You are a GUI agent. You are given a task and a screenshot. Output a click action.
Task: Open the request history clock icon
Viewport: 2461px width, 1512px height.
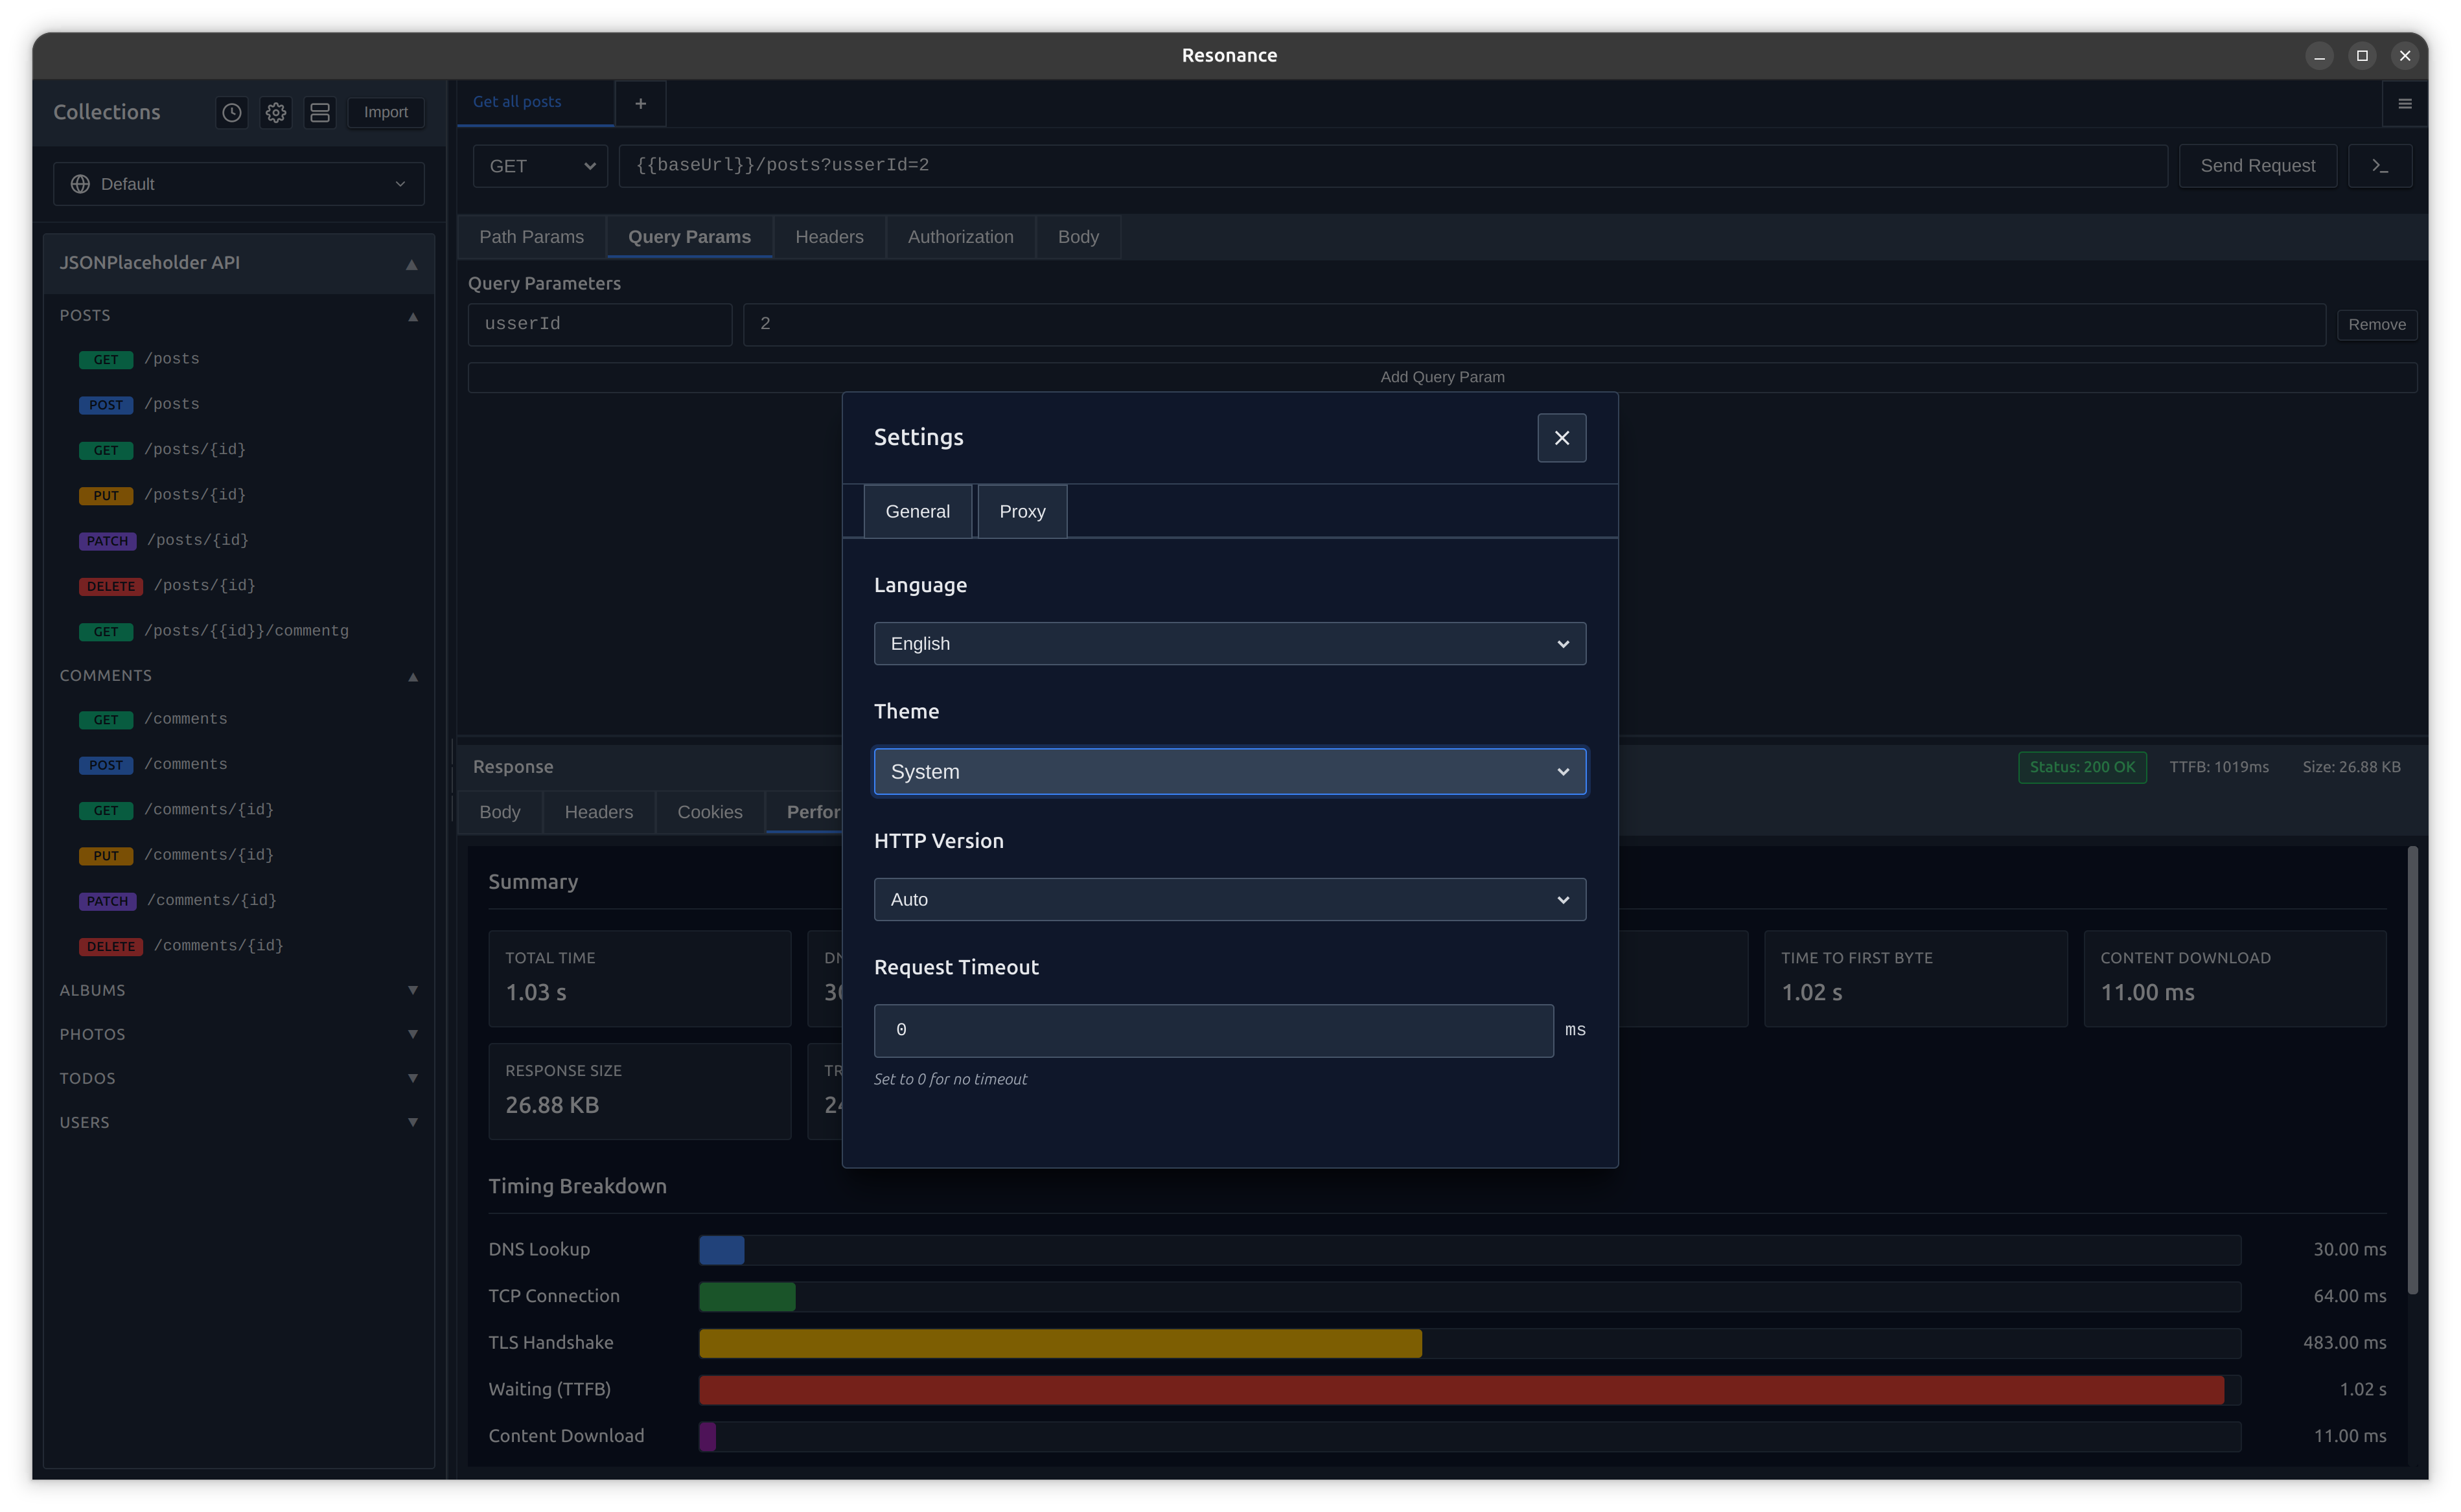[232, 112]
